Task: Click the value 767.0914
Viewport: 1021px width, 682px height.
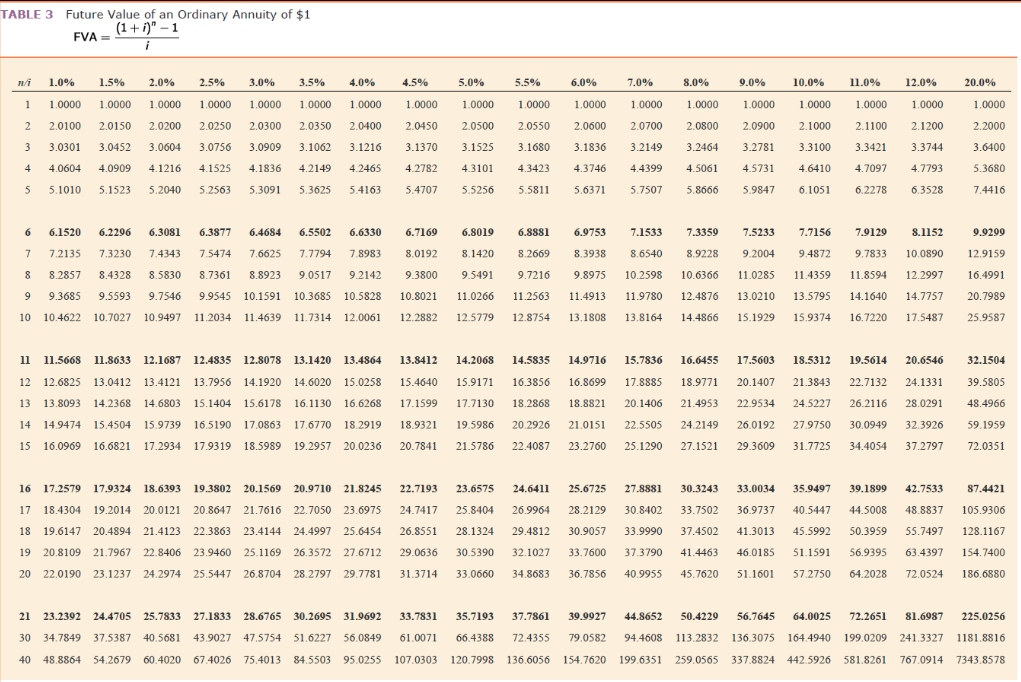Action: (921, 660)
